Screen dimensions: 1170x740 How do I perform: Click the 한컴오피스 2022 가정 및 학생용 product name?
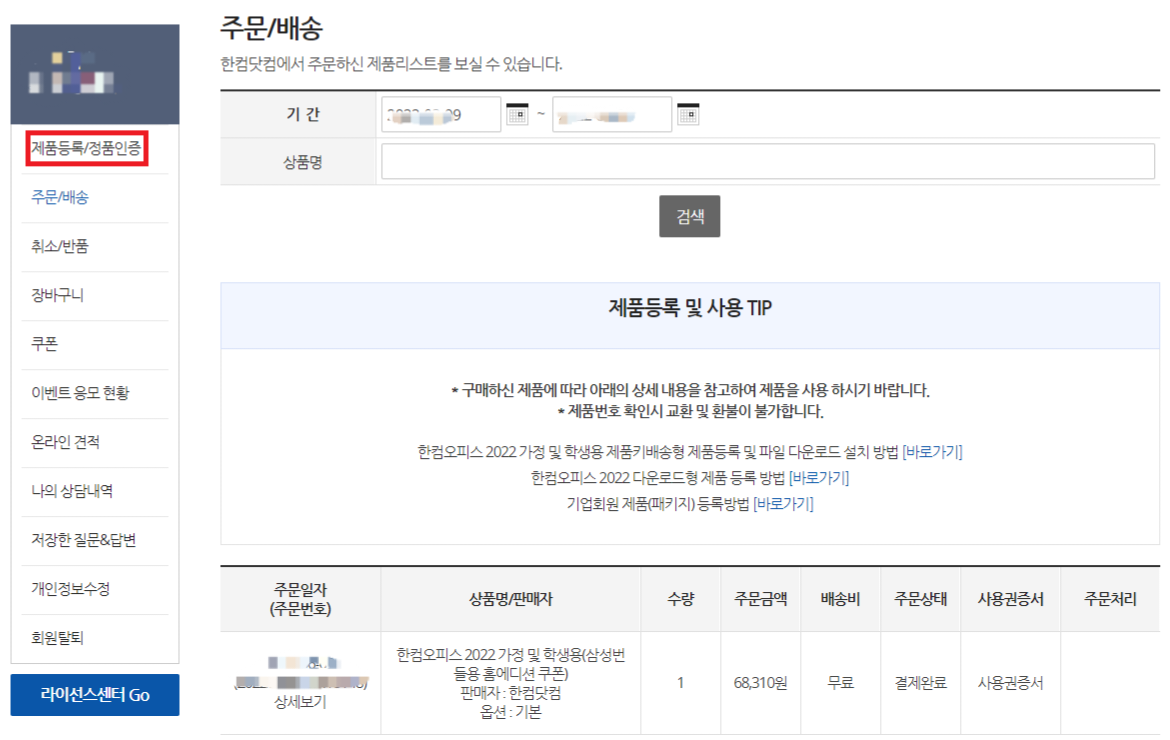510,664
